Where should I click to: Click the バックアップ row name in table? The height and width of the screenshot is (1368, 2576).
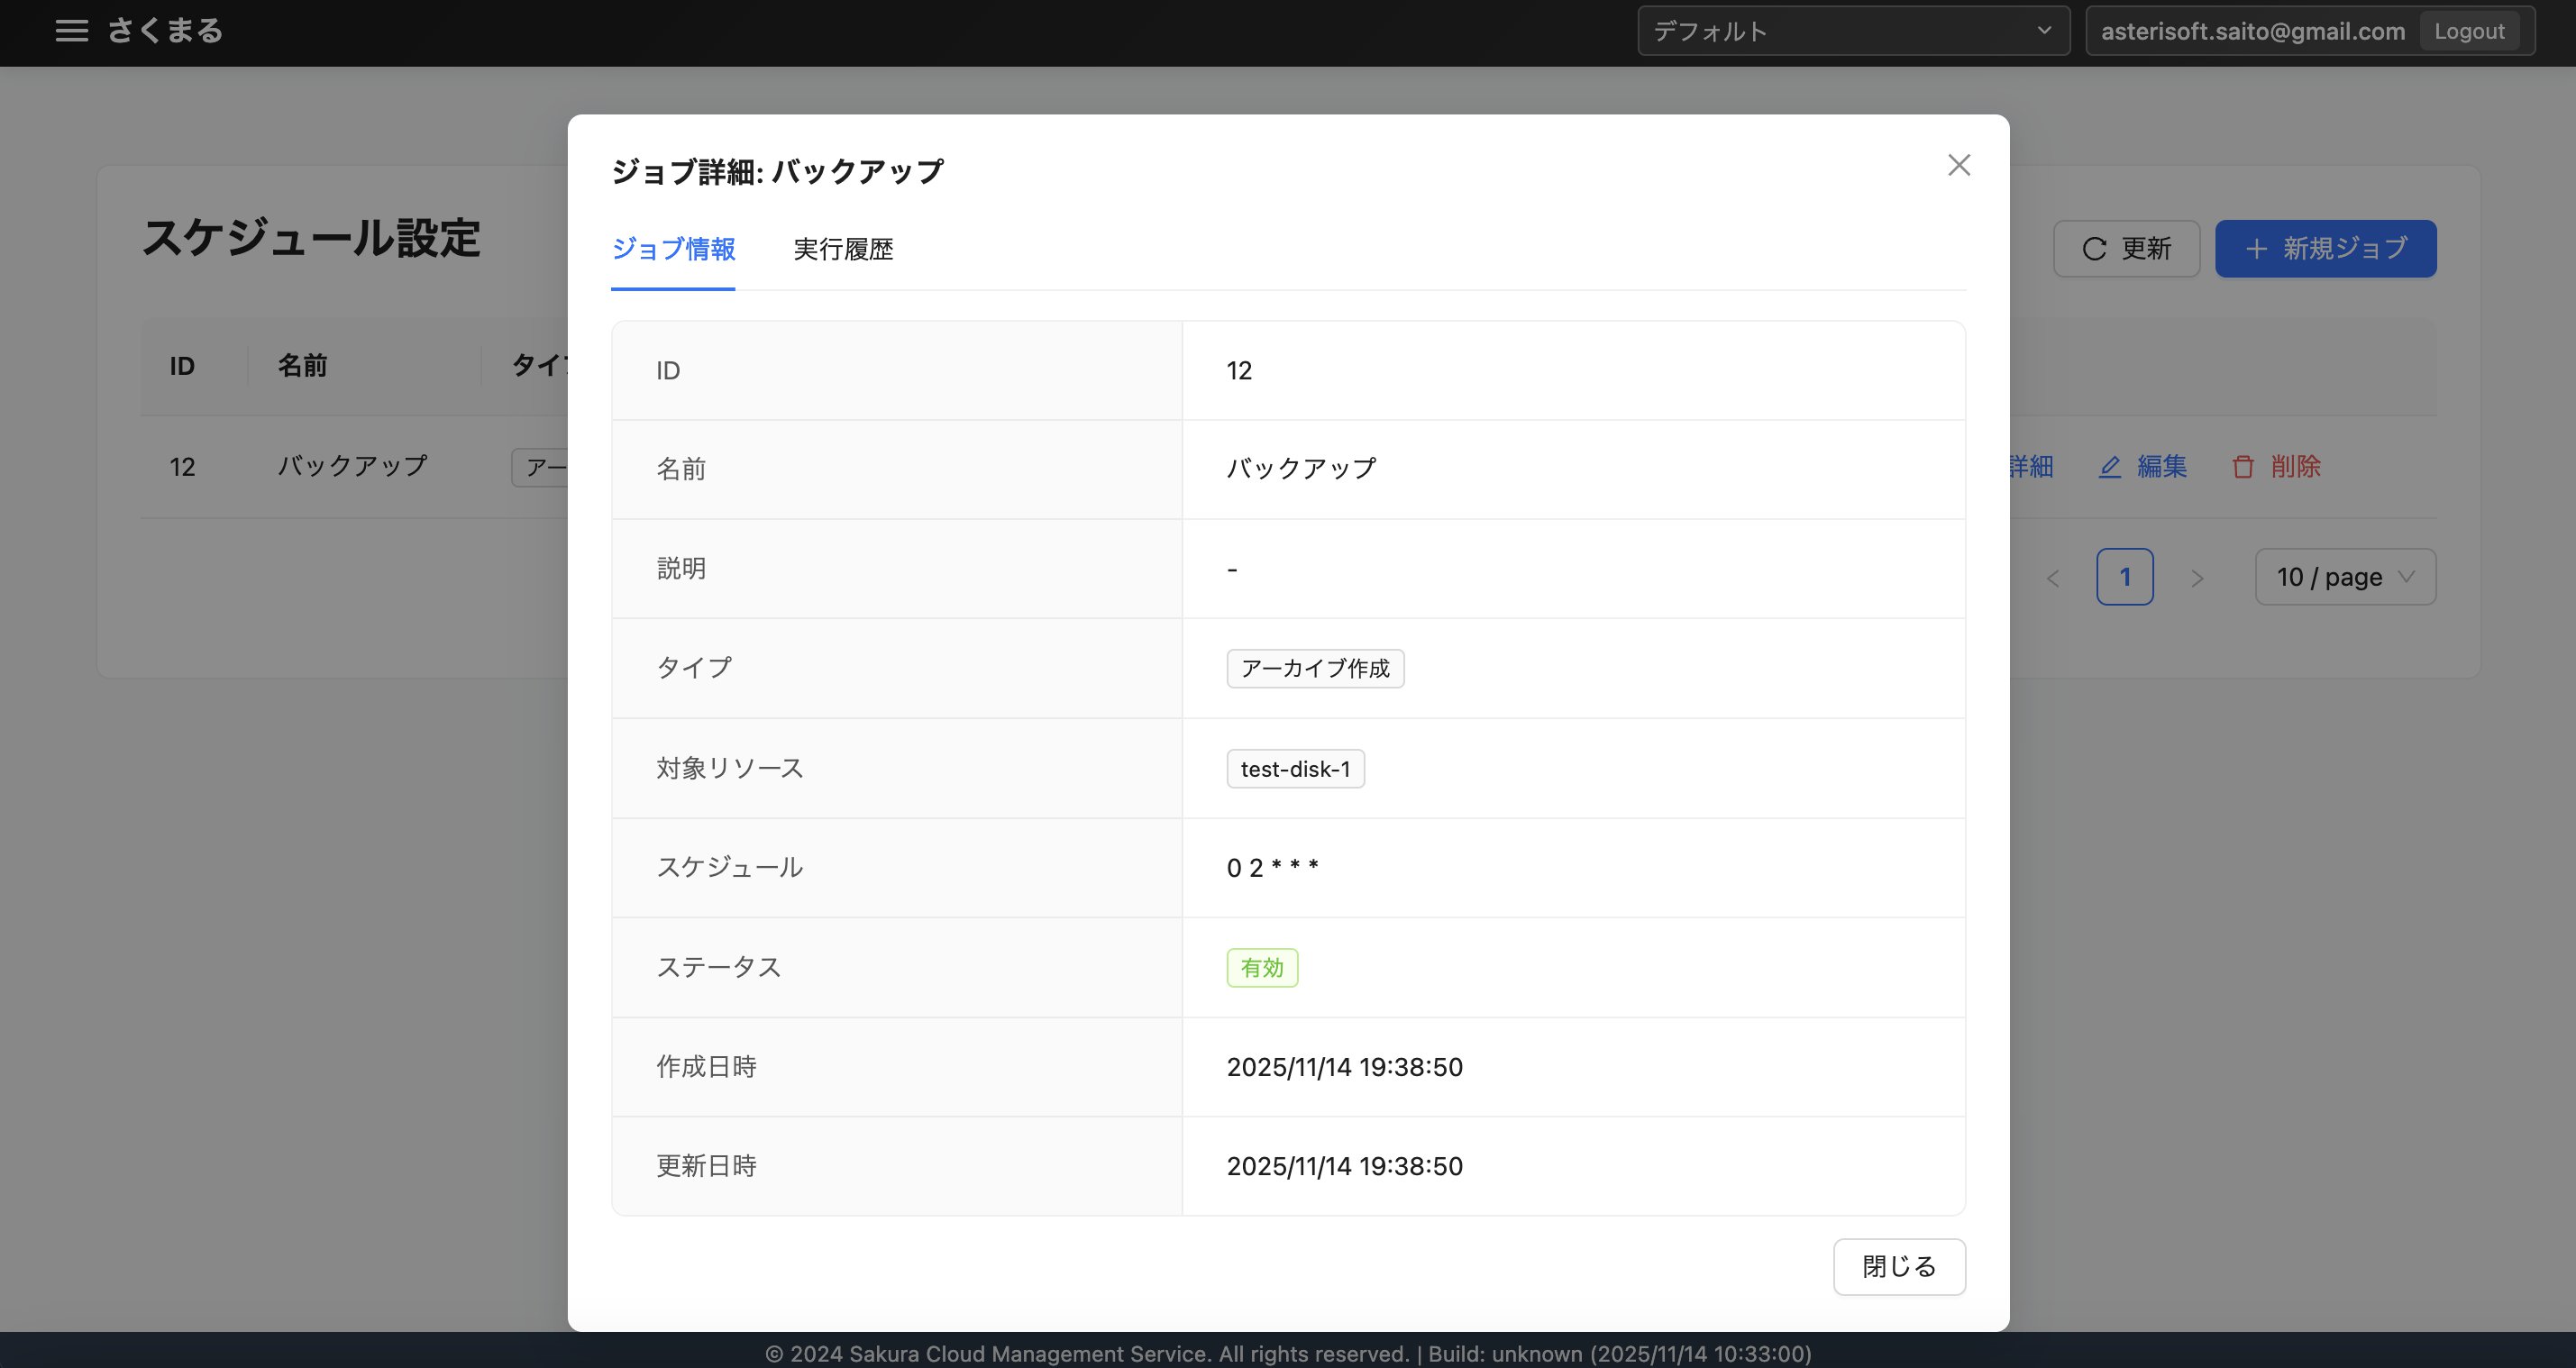(352, 466)
